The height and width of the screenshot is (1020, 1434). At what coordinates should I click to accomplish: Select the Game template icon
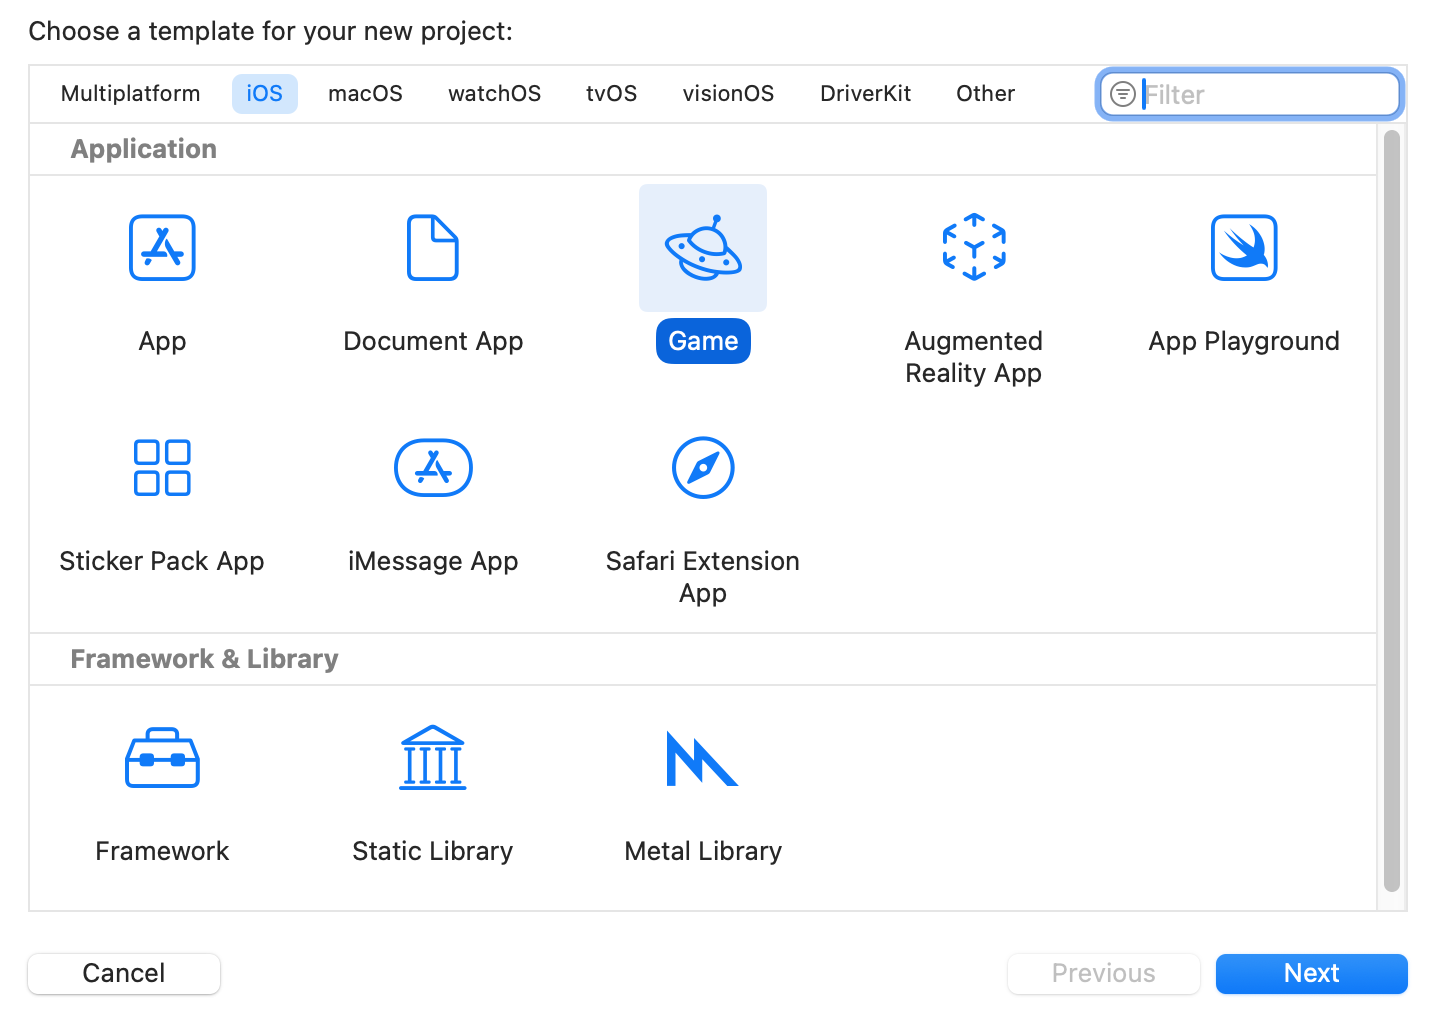(703, 248)
